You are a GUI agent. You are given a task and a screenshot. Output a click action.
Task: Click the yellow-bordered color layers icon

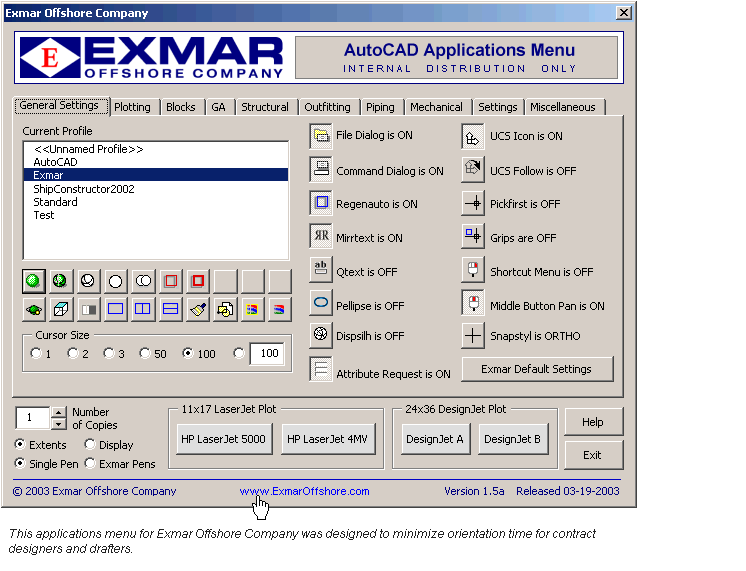tap(253, 310)
